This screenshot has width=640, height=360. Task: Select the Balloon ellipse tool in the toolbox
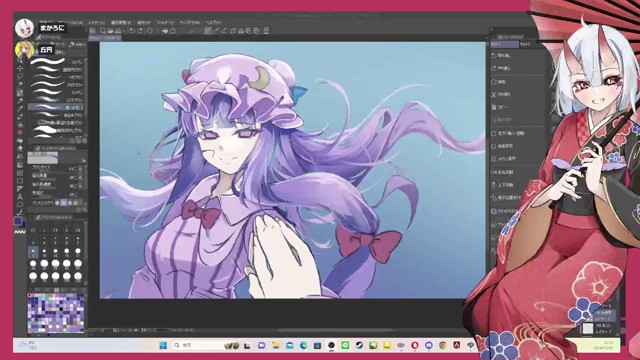(x=20, y=205)
